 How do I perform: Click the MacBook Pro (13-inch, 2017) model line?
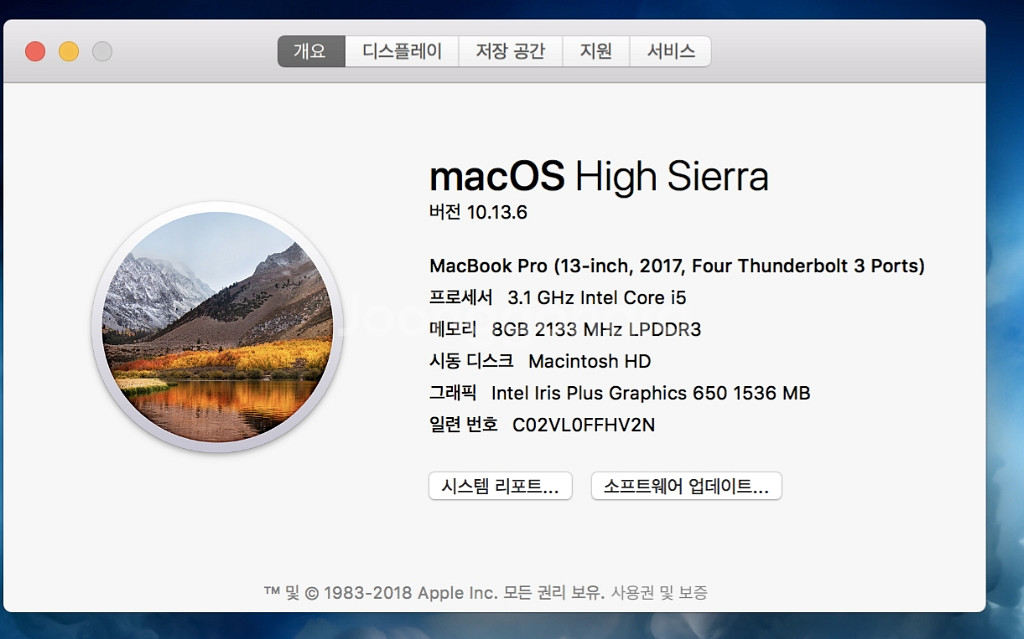click(677, 266)
